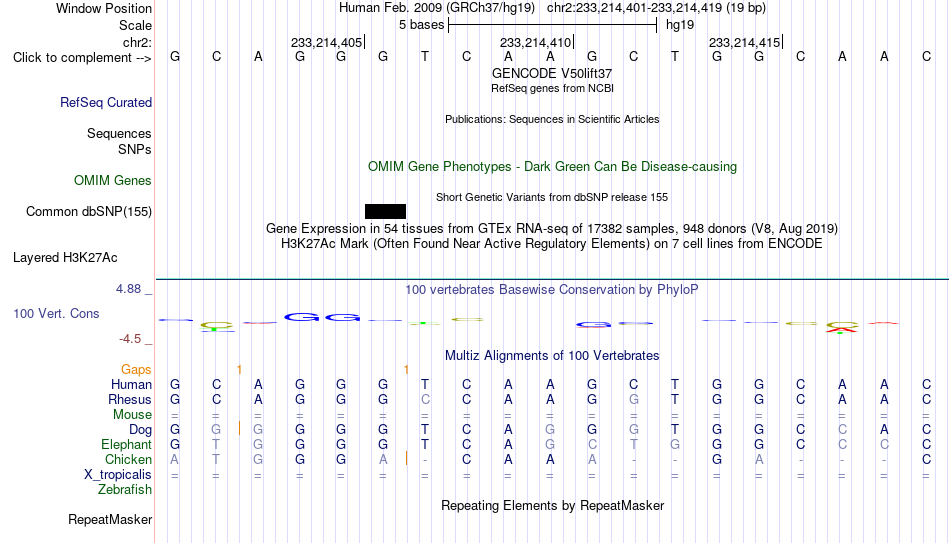The width and height of the screenshot is (950, 543).
Task: Click the SNPs track label
Action: 135,149
